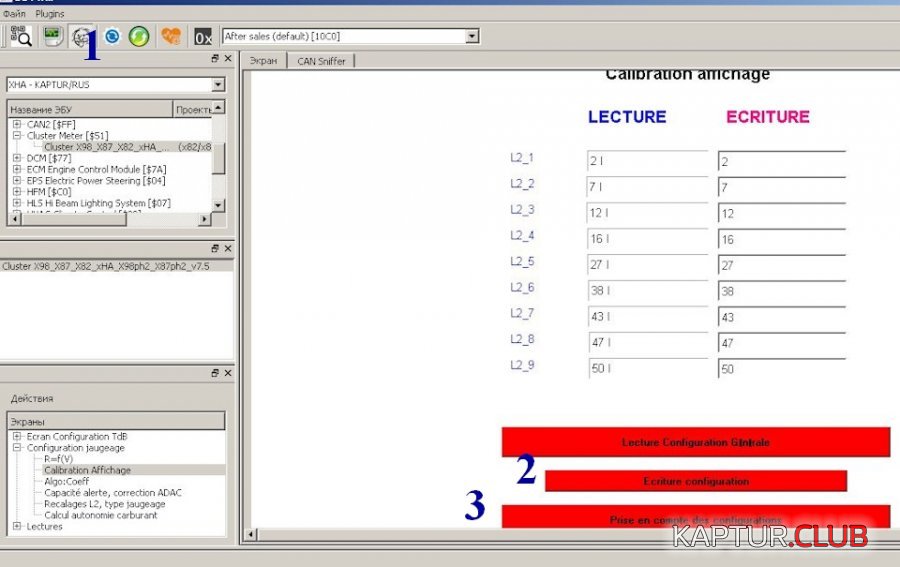Switch to the CAN Sniffer tab
The image size is (900, 567).
(320, 61)
